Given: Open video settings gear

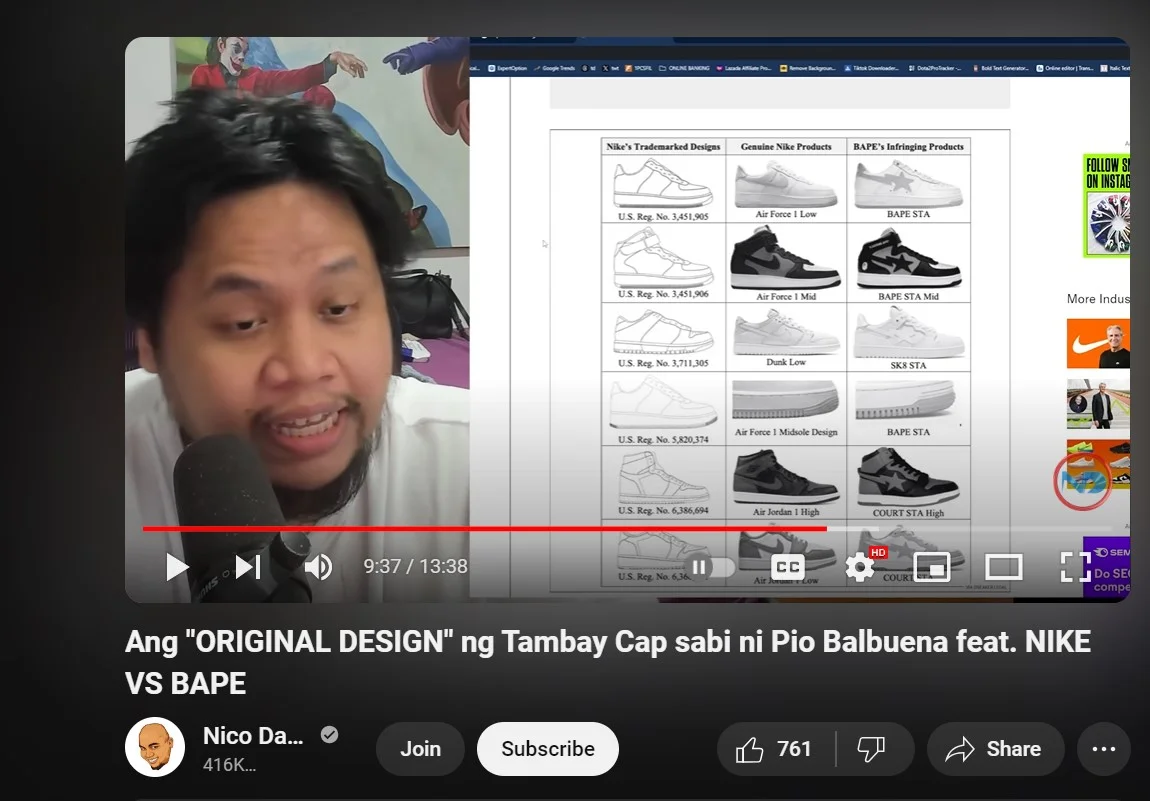Looking at the screenshot, I should (x=860, y=567).
